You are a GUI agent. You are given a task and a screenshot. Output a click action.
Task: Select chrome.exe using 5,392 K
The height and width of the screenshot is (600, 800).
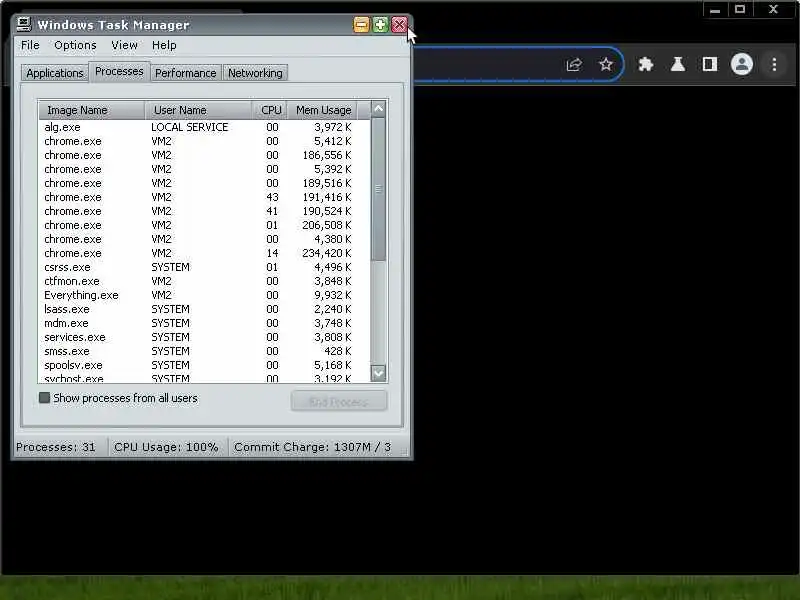pyautogui.click(x=205, y=169)
